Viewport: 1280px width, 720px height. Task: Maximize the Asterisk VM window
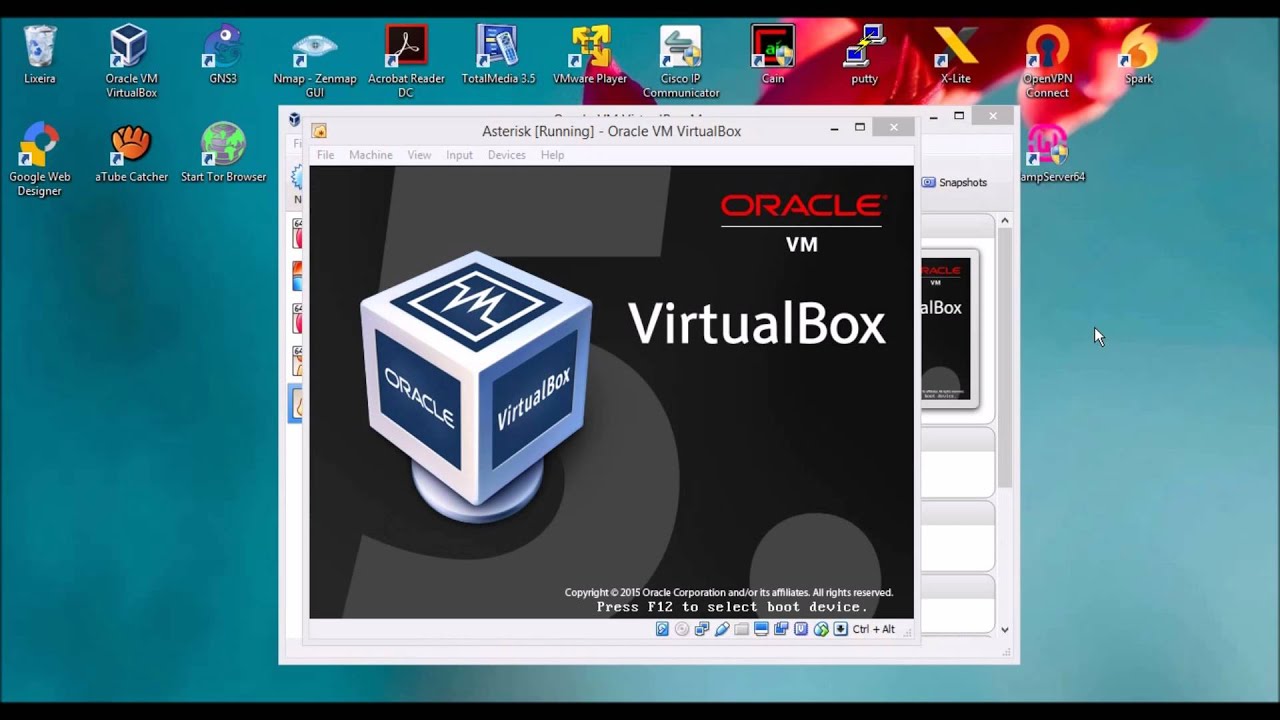tap(859, 128)
